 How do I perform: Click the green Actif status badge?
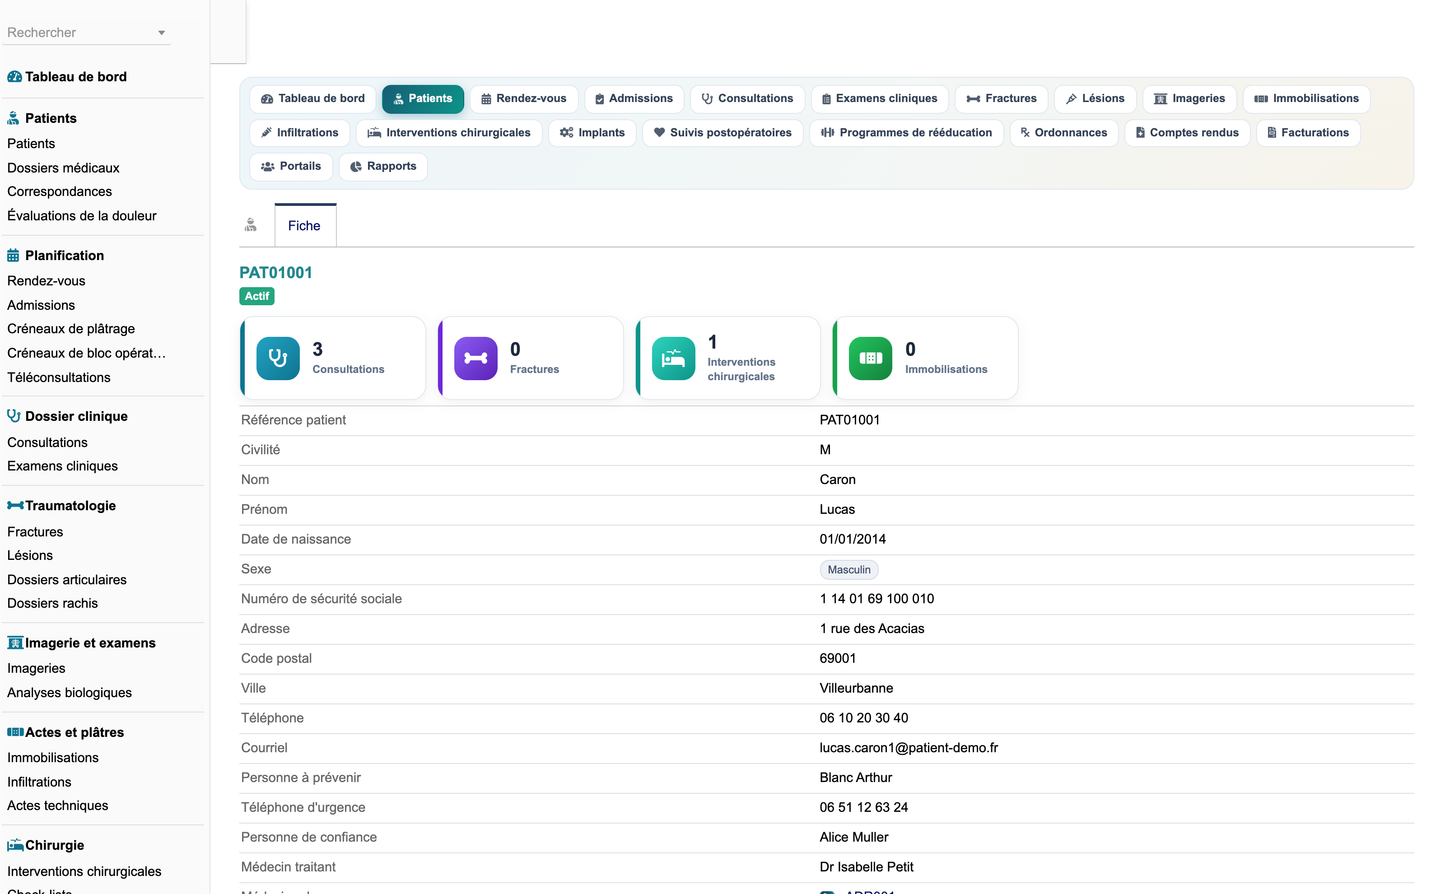click(x=257, y=296)
